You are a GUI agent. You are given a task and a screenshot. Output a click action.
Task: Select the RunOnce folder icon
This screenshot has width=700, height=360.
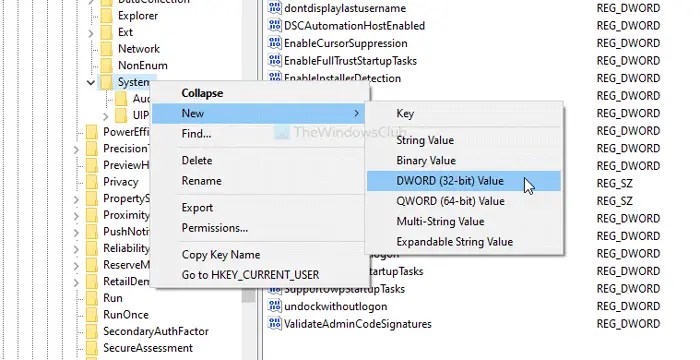(x=92, y=315)
